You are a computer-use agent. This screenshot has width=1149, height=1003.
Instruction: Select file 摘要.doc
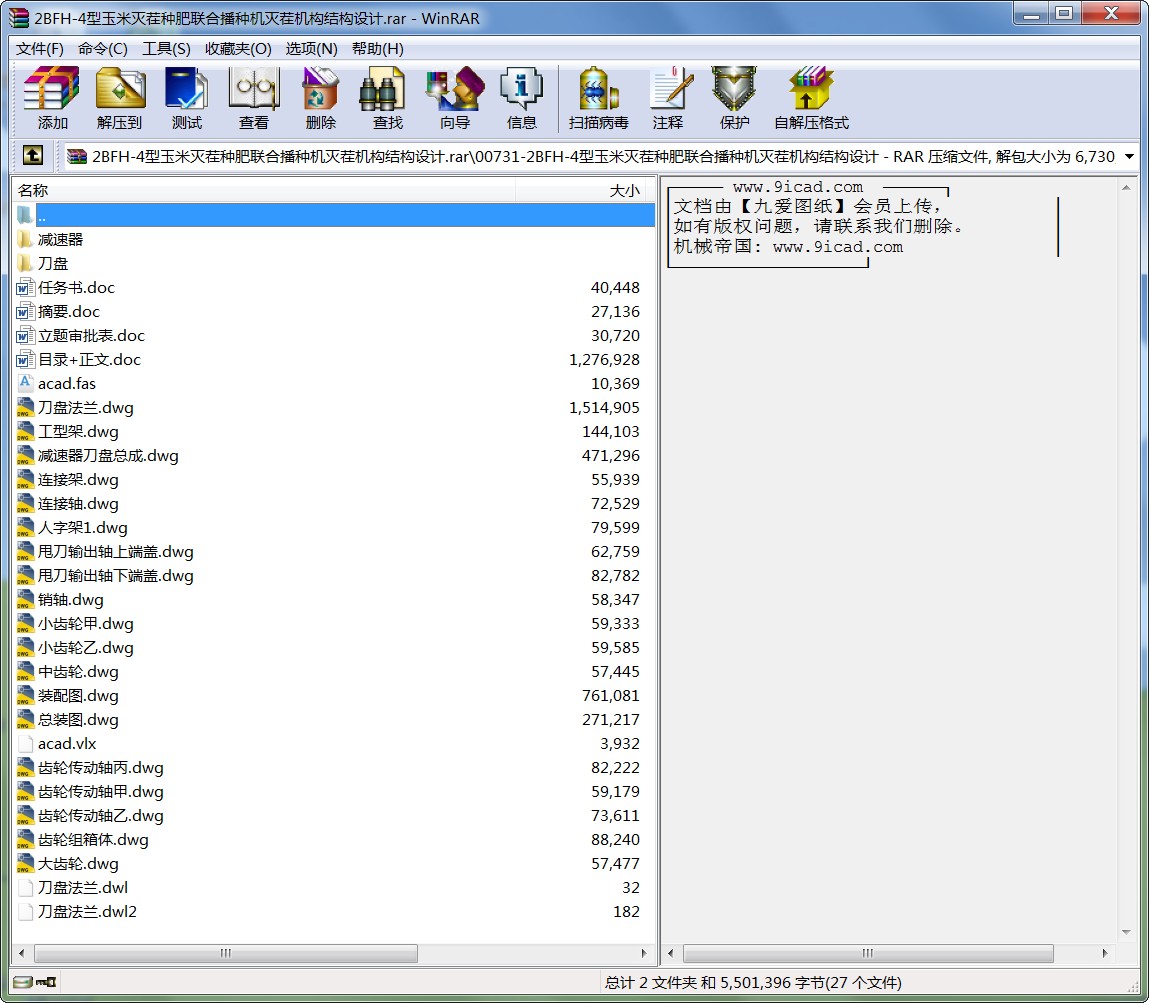(x=68, y=311)
